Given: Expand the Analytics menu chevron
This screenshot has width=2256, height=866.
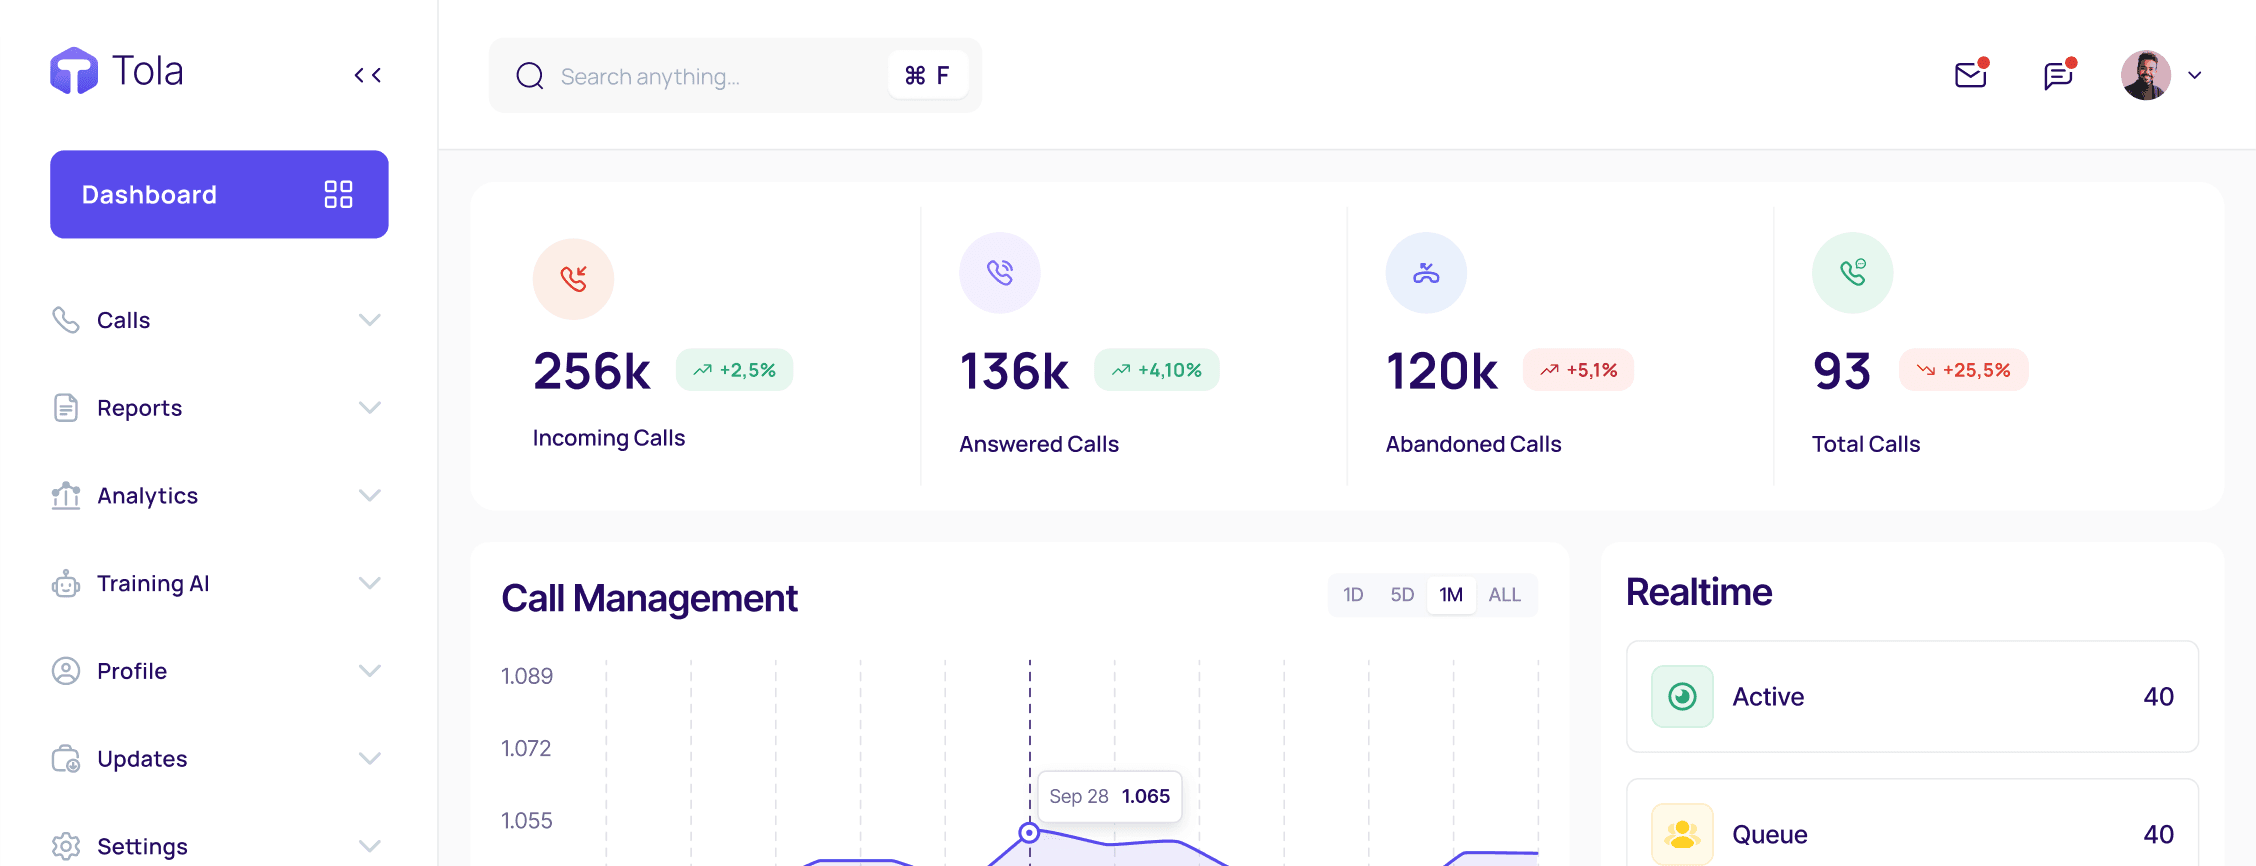Looking at the screenshot, I should click(x=370, y=495).
